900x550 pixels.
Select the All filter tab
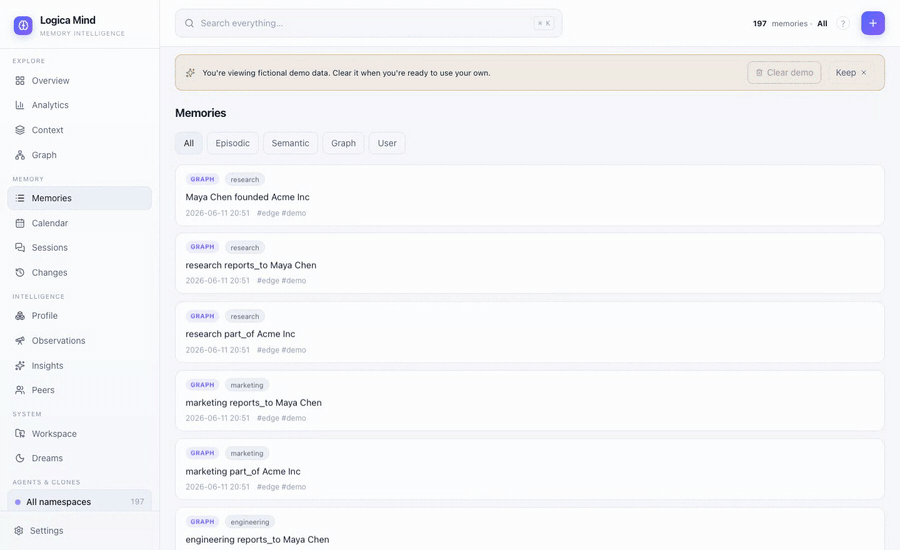click(x=189, y=144)
